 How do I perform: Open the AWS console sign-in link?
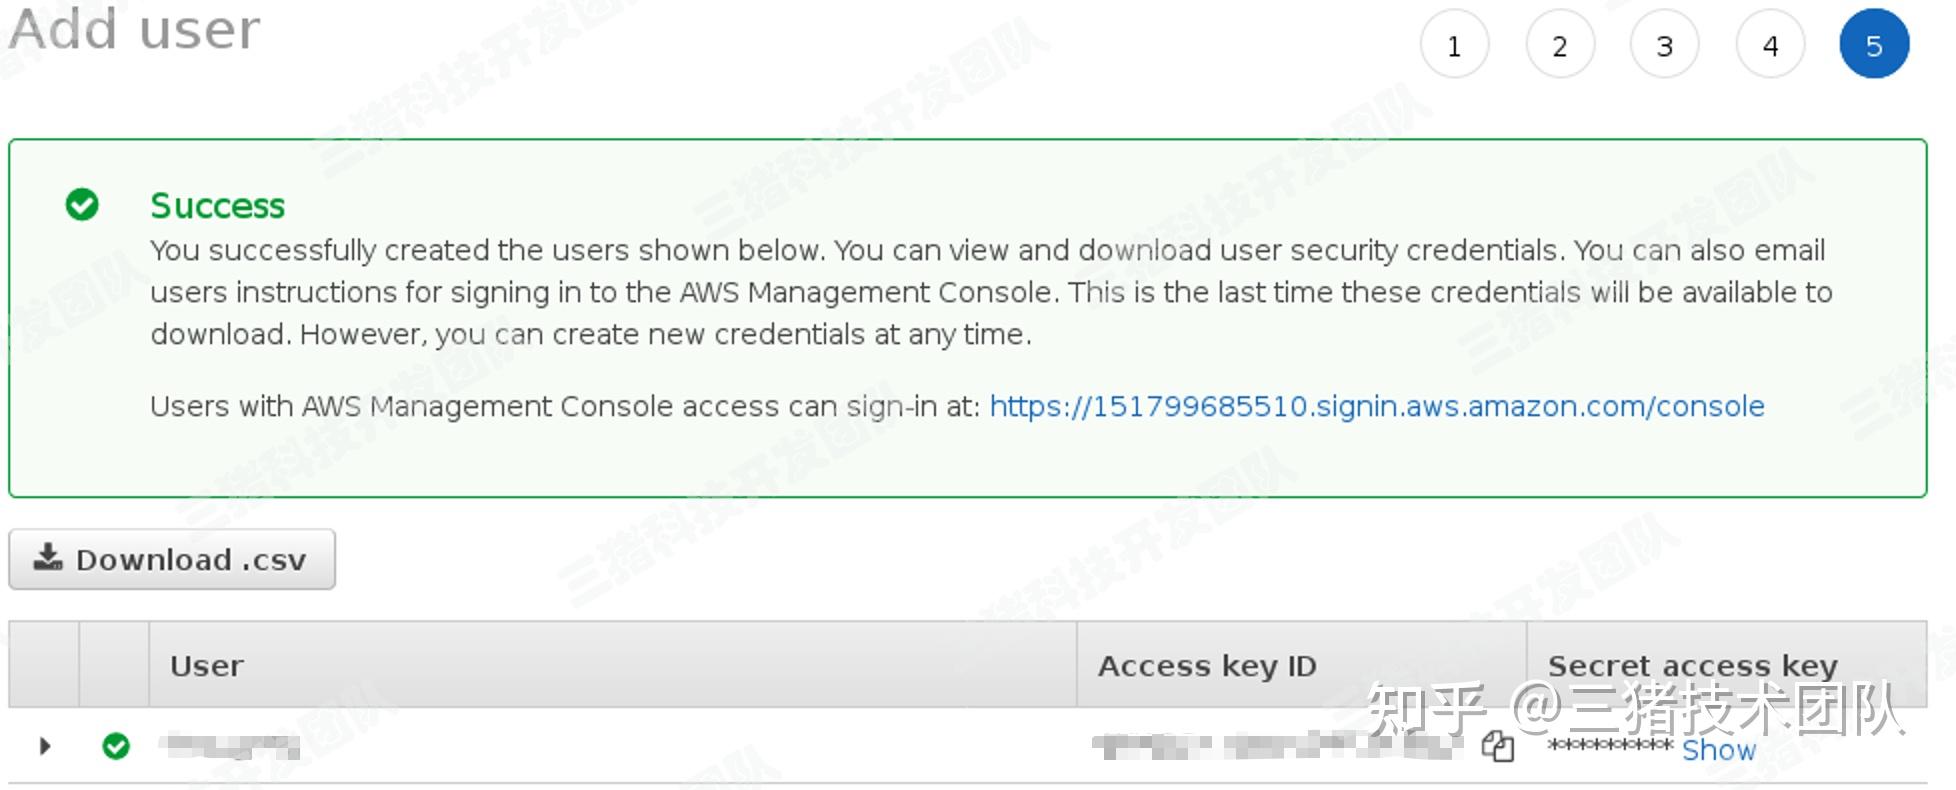1376,406
